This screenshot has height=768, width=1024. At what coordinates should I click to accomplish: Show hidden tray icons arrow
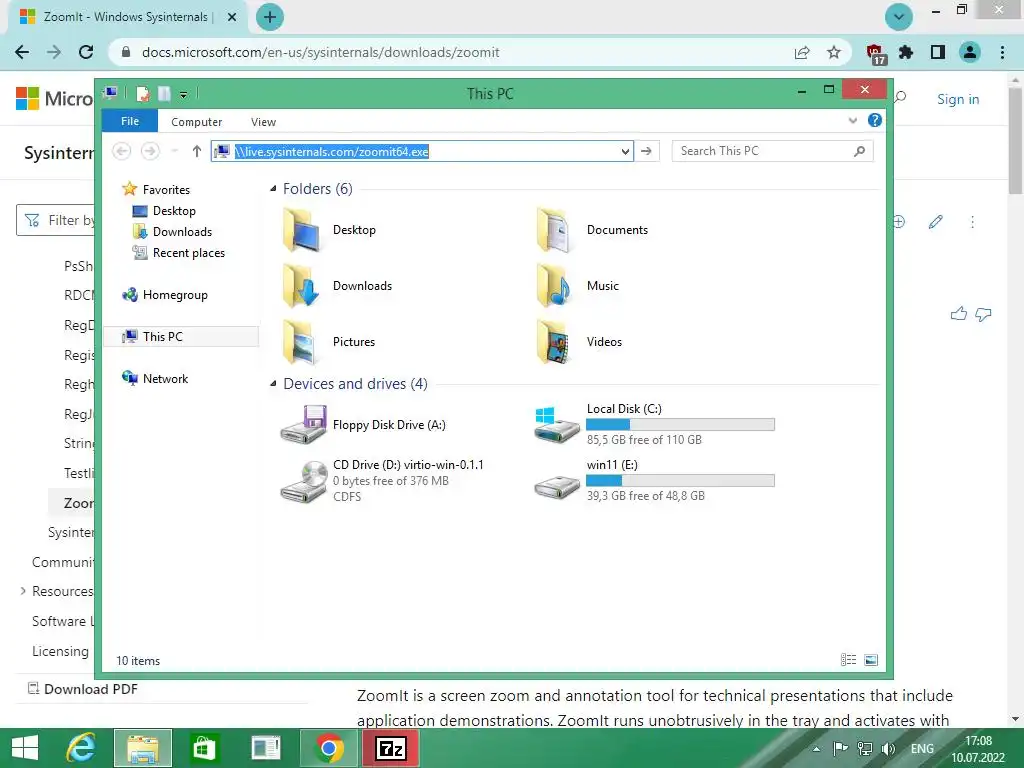pyautogui.click(x=816, y=749)
